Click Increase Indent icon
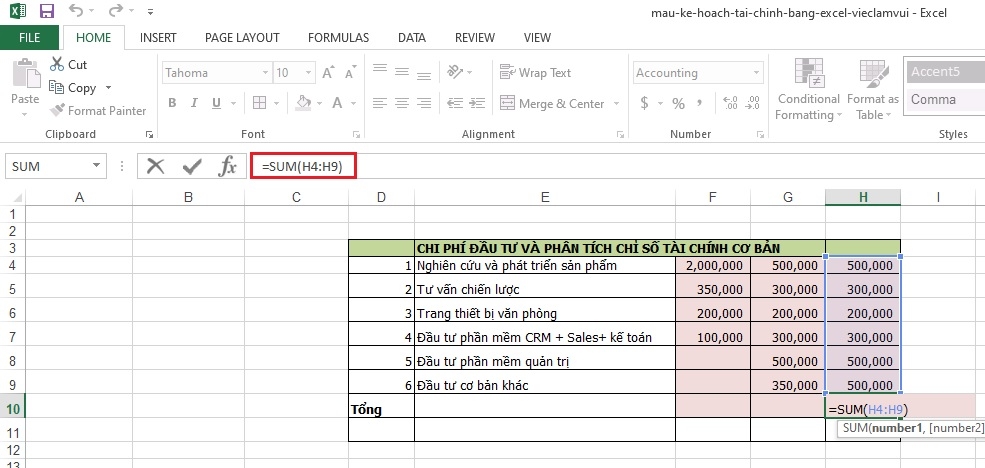 477,102
